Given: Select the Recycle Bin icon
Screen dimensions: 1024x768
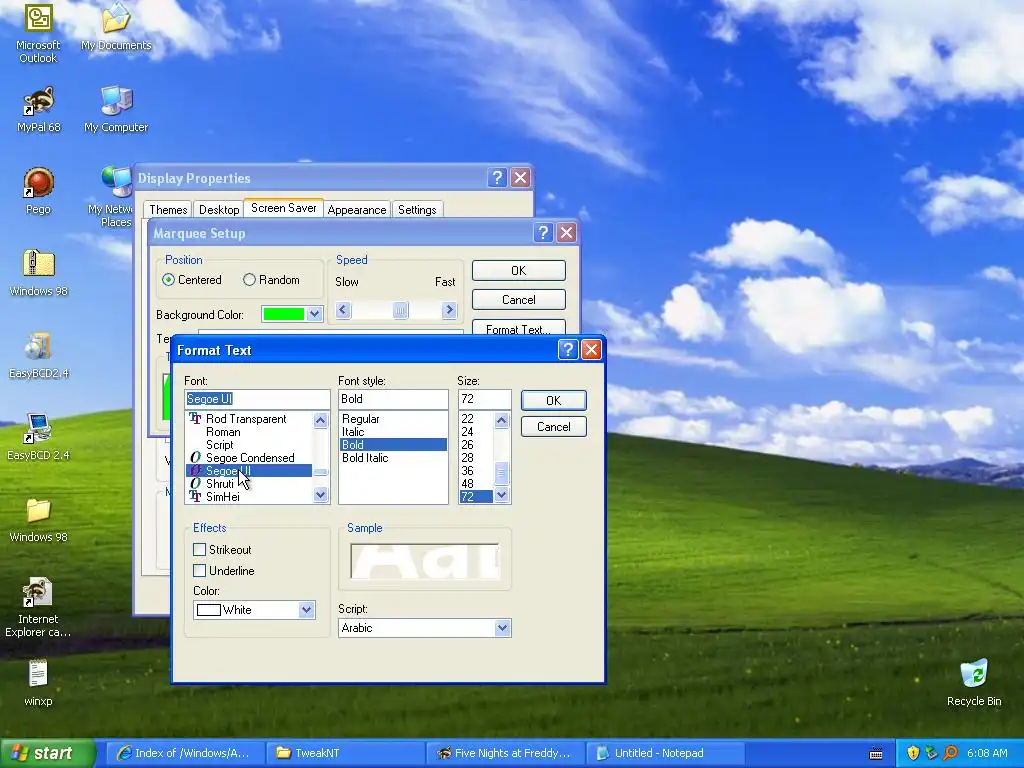Looking at the screenshot, I should (974, 683).
